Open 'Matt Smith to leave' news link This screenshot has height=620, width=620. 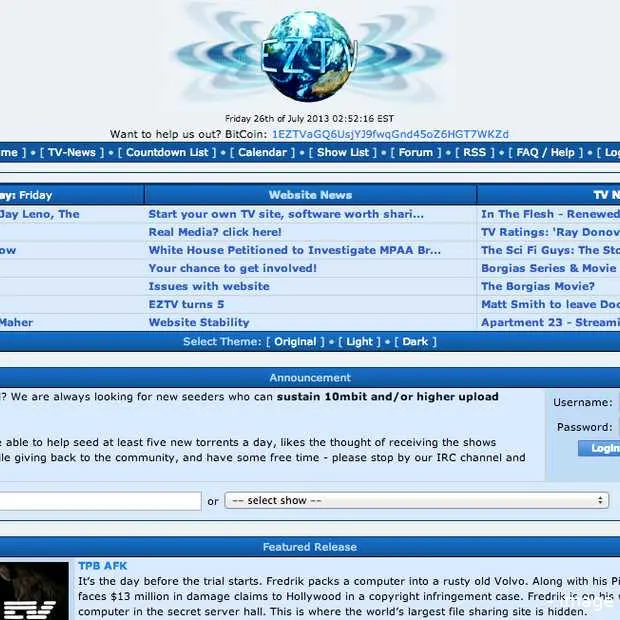pos(550,304)
